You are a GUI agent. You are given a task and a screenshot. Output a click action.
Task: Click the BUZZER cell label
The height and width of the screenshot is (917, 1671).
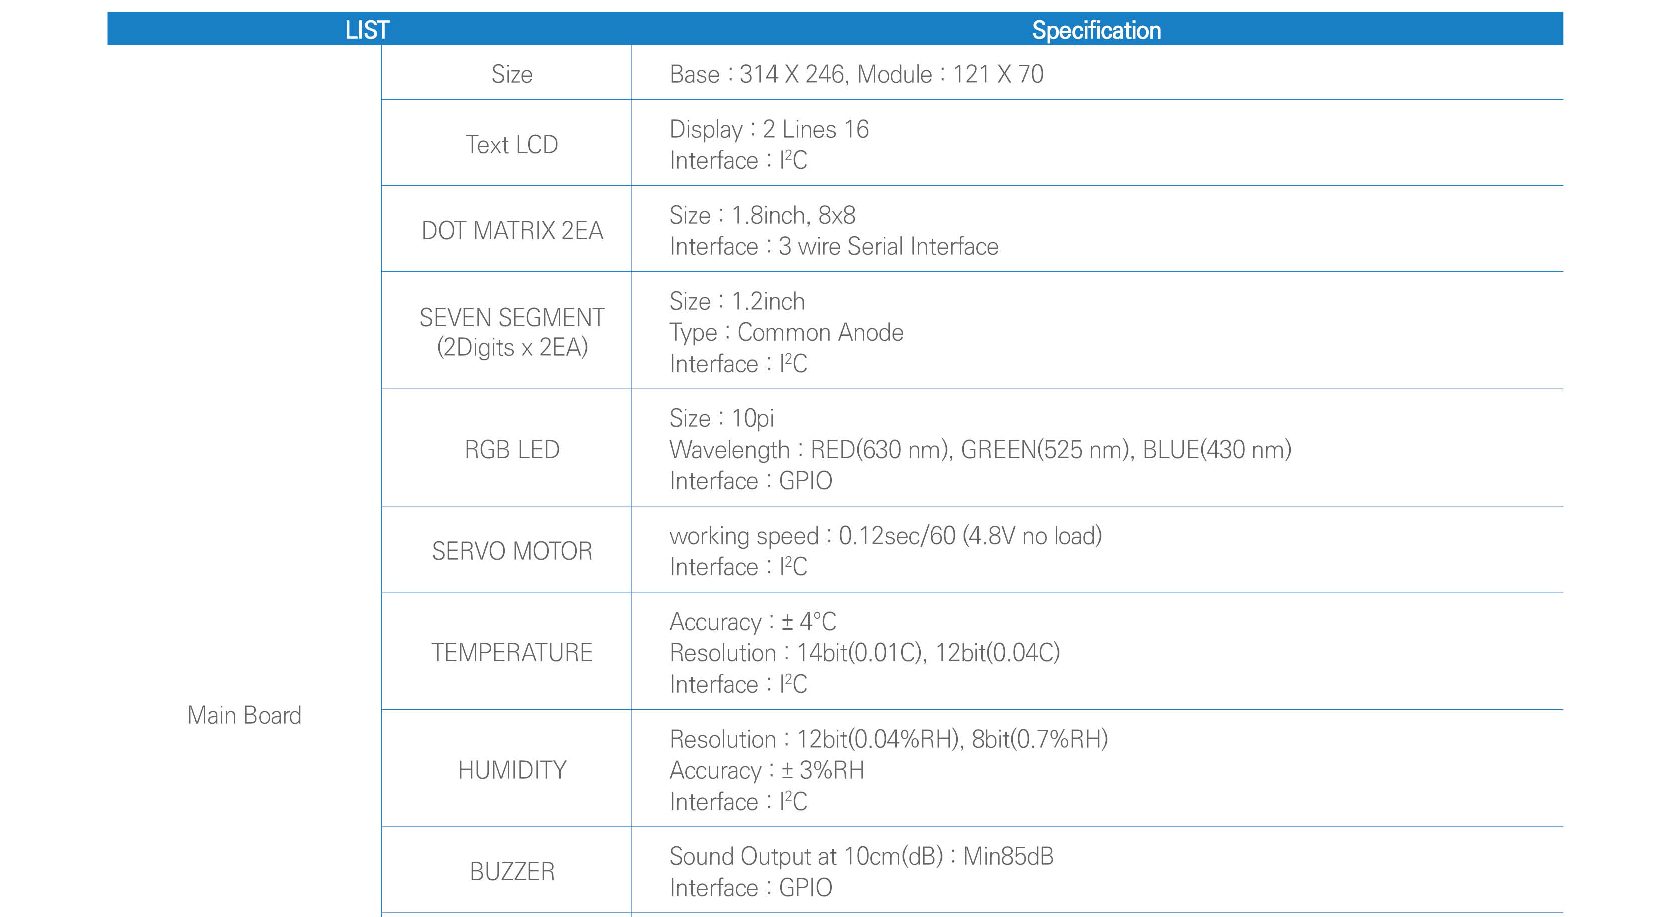coord(511,871)
